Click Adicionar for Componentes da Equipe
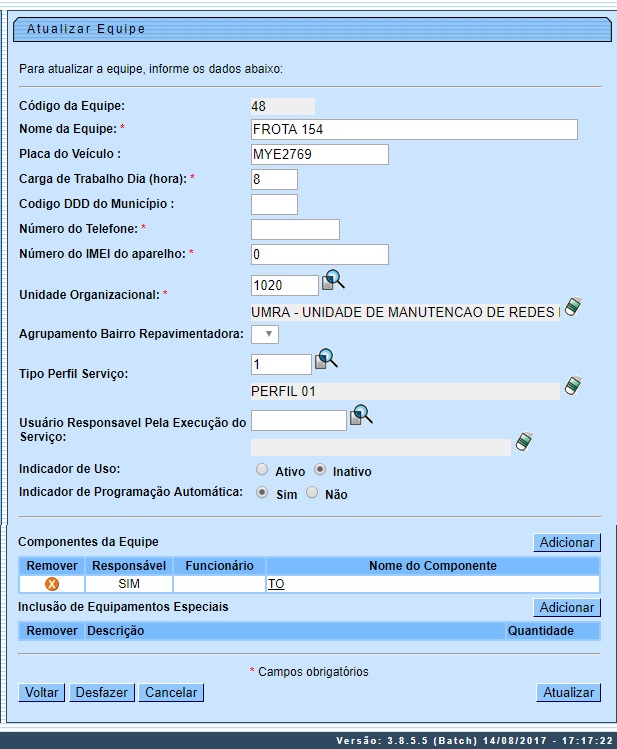 pos(566,543)
